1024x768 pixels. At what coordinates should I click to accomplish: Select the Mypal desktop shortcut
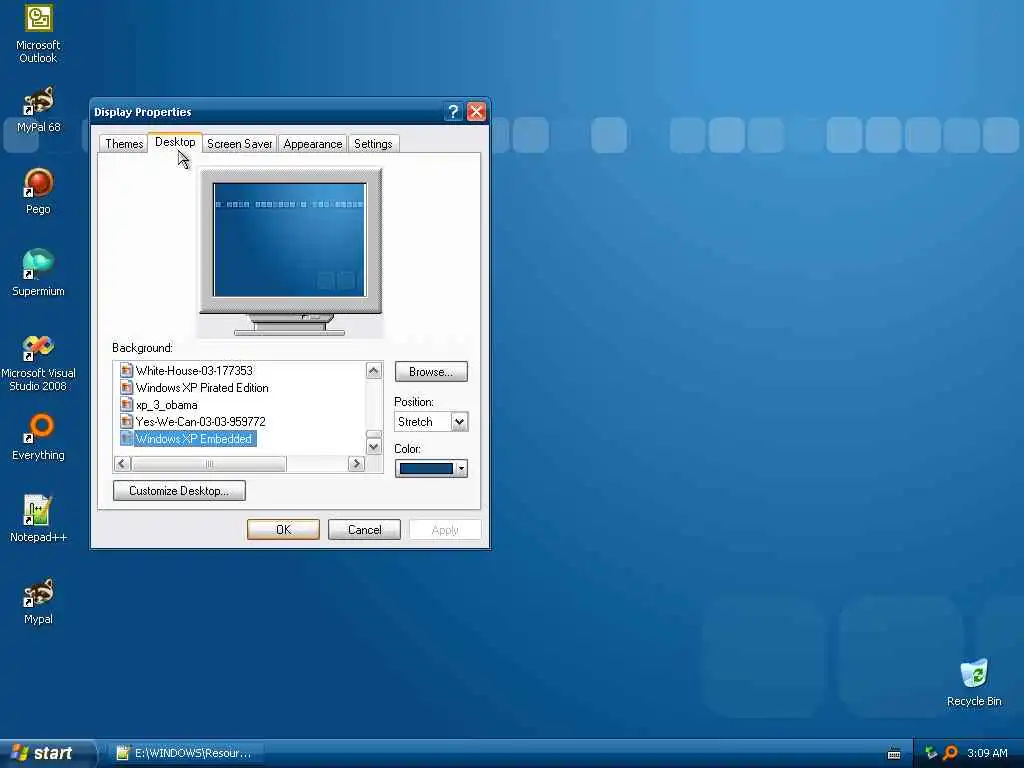click(x=38, y=601)
